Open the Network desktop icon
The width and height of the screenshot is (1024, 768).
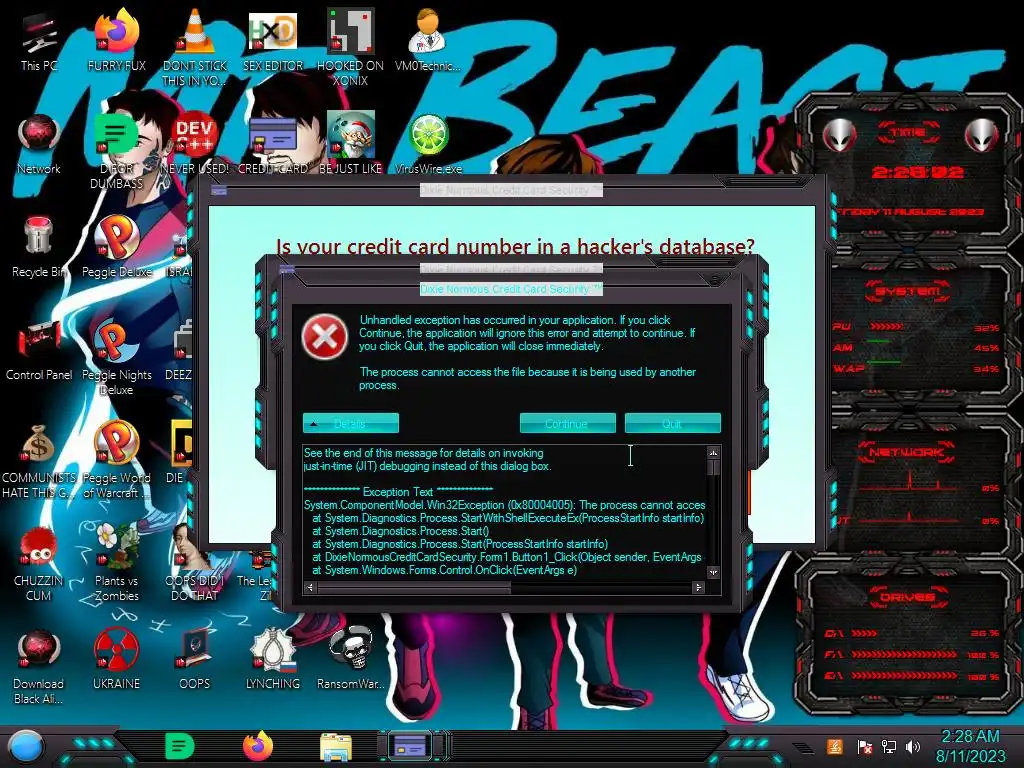tap(39, 144)
